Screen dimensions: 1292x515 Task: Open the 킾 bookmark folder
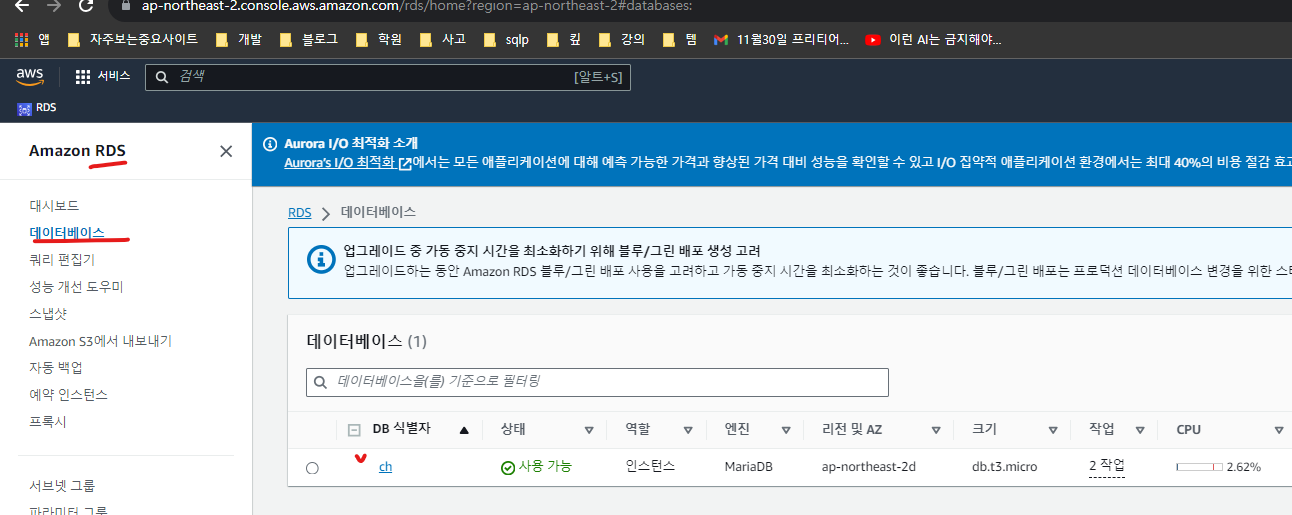(563, 40)
